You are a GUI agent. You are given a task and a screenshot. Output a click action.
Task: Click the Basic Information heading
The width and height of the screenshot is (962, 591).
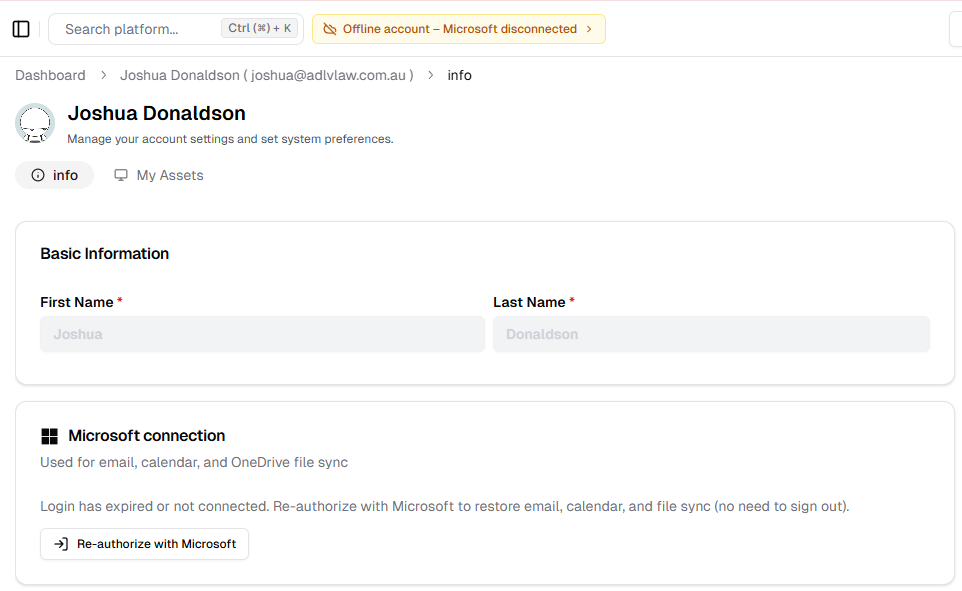pos(105,253)
